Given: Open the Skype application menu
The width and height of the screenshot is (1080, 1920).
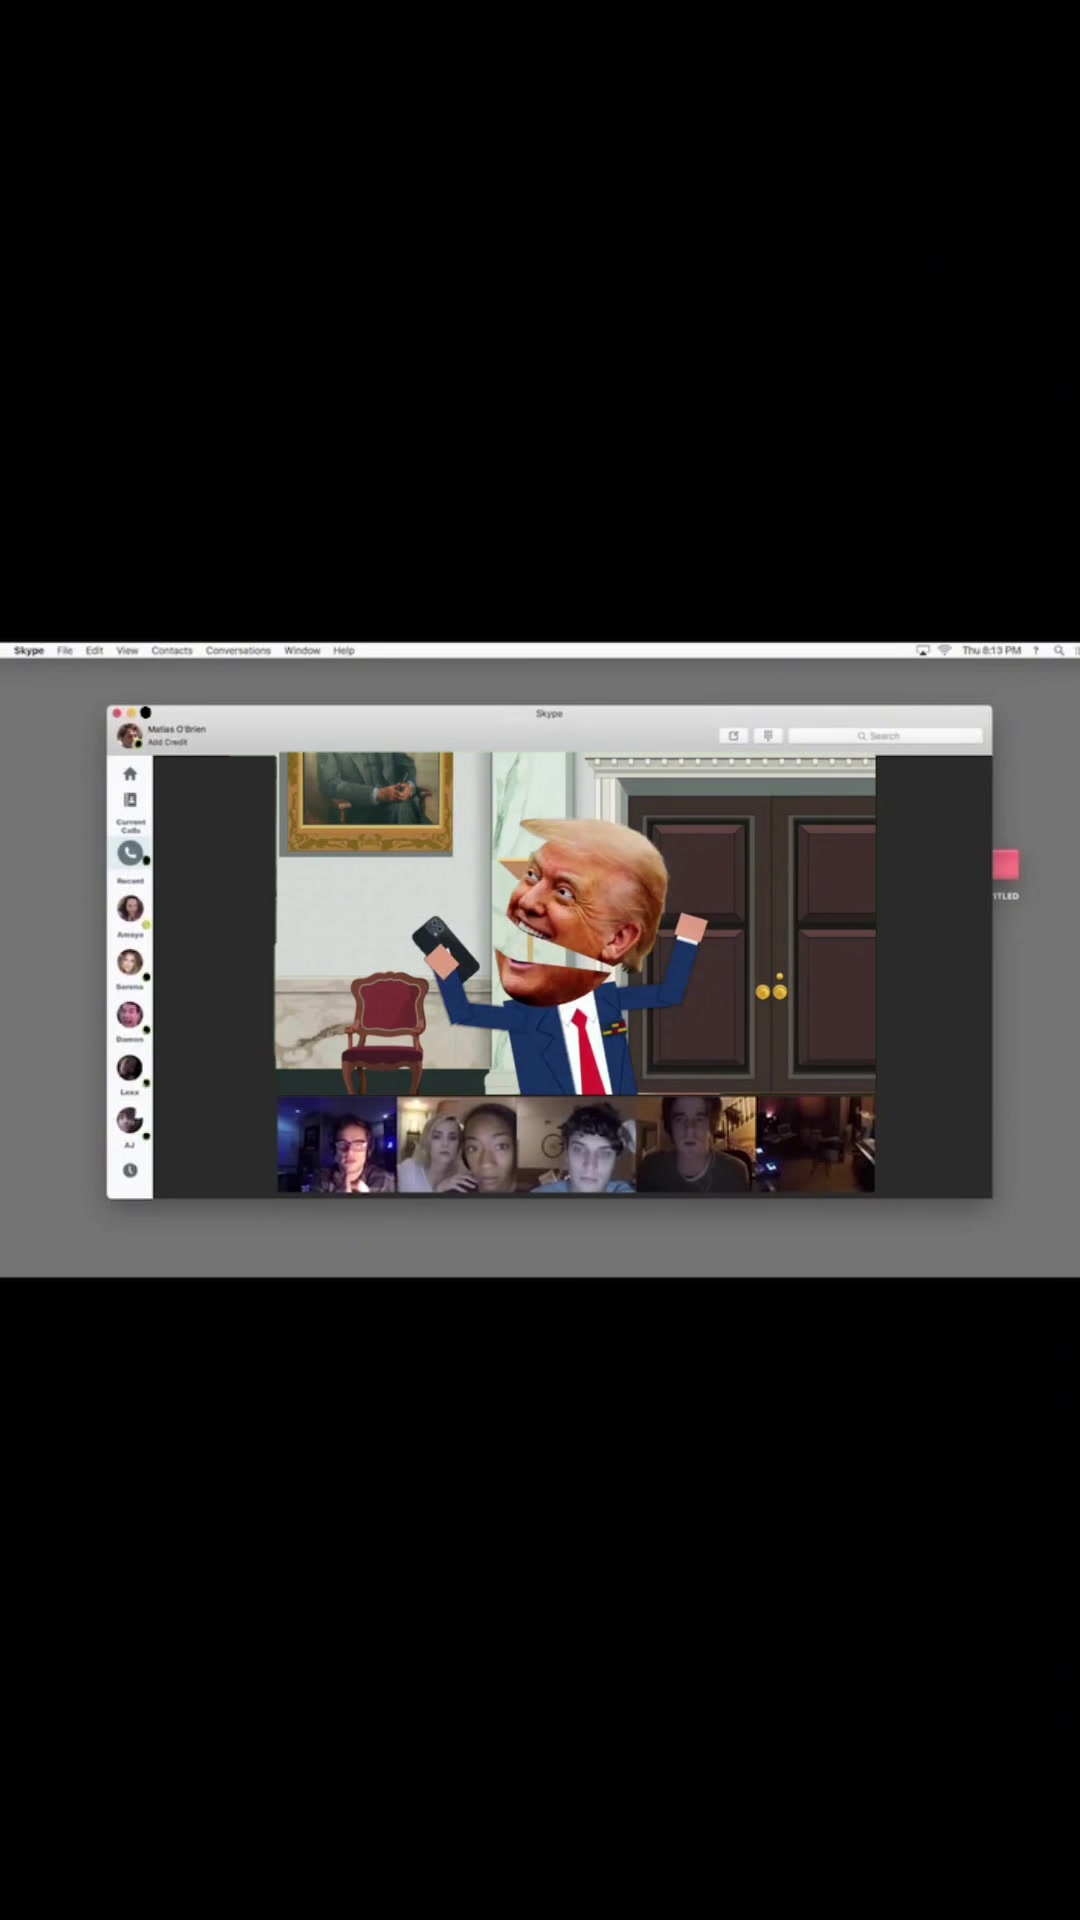Looking at the screenshot, I should [29, 650].
